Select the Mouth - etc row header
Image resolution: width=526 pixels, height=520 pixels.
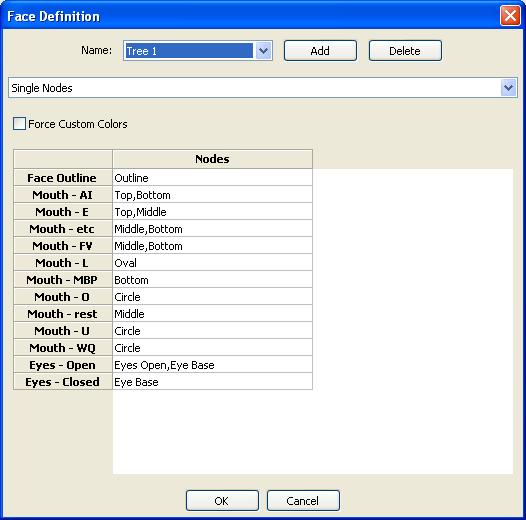[x=62, y=229]
